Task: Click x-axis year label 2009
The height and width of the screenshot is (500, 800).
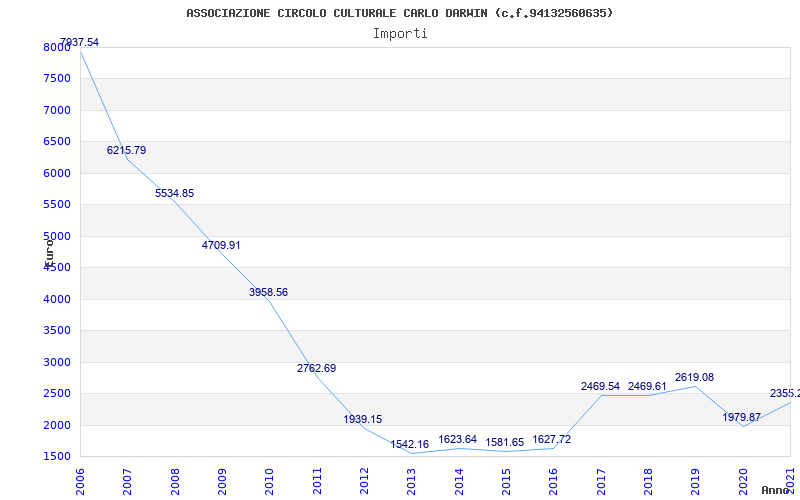Action: click(222, 482)
